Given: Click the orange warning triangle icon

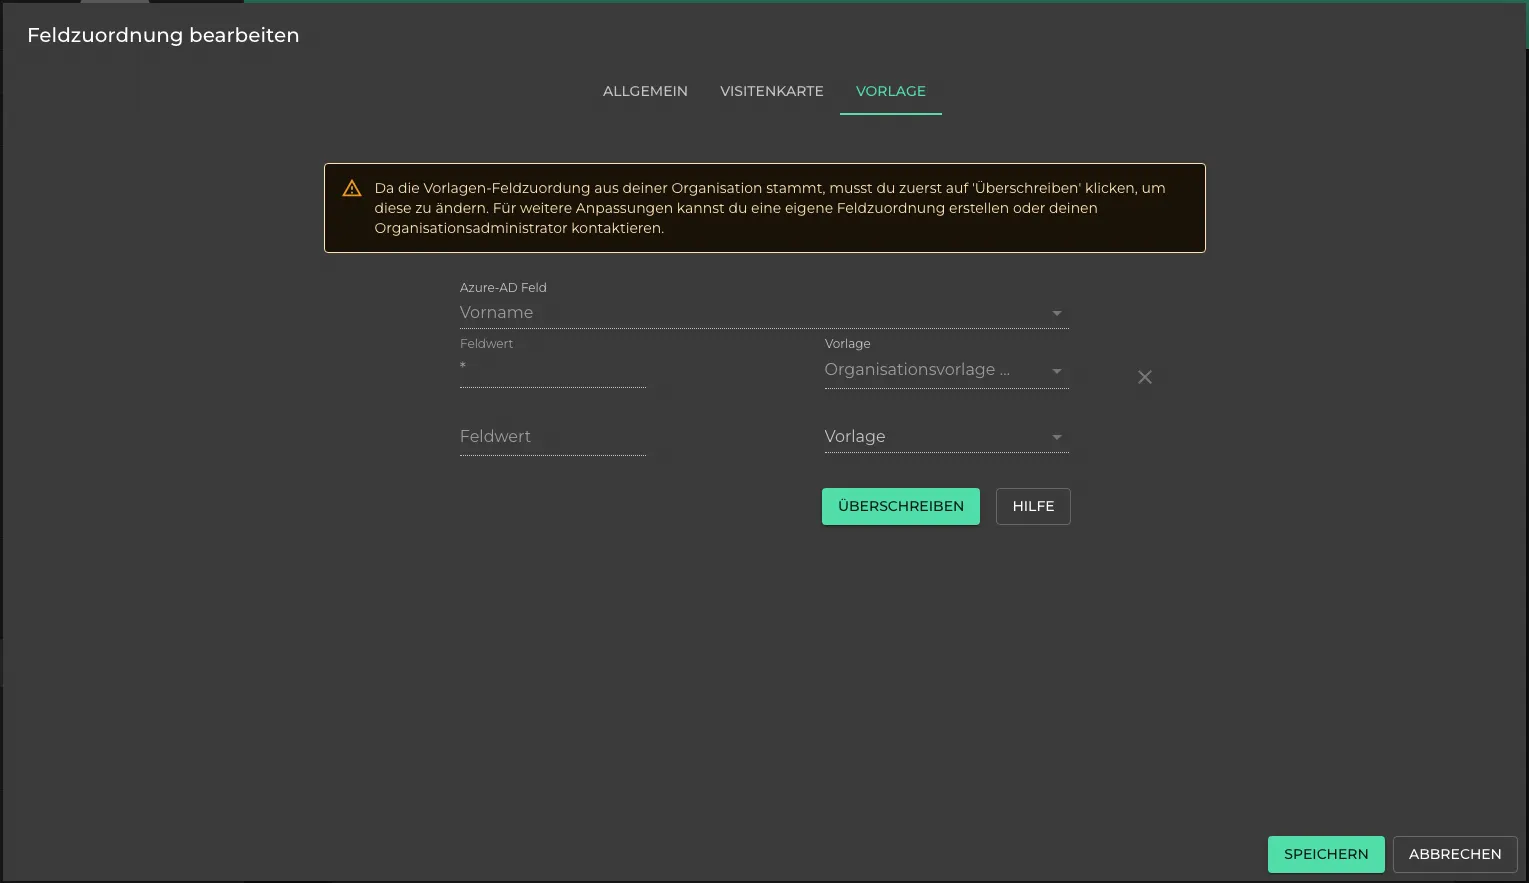Looking at the screenshot, I should tap(352, 188).
